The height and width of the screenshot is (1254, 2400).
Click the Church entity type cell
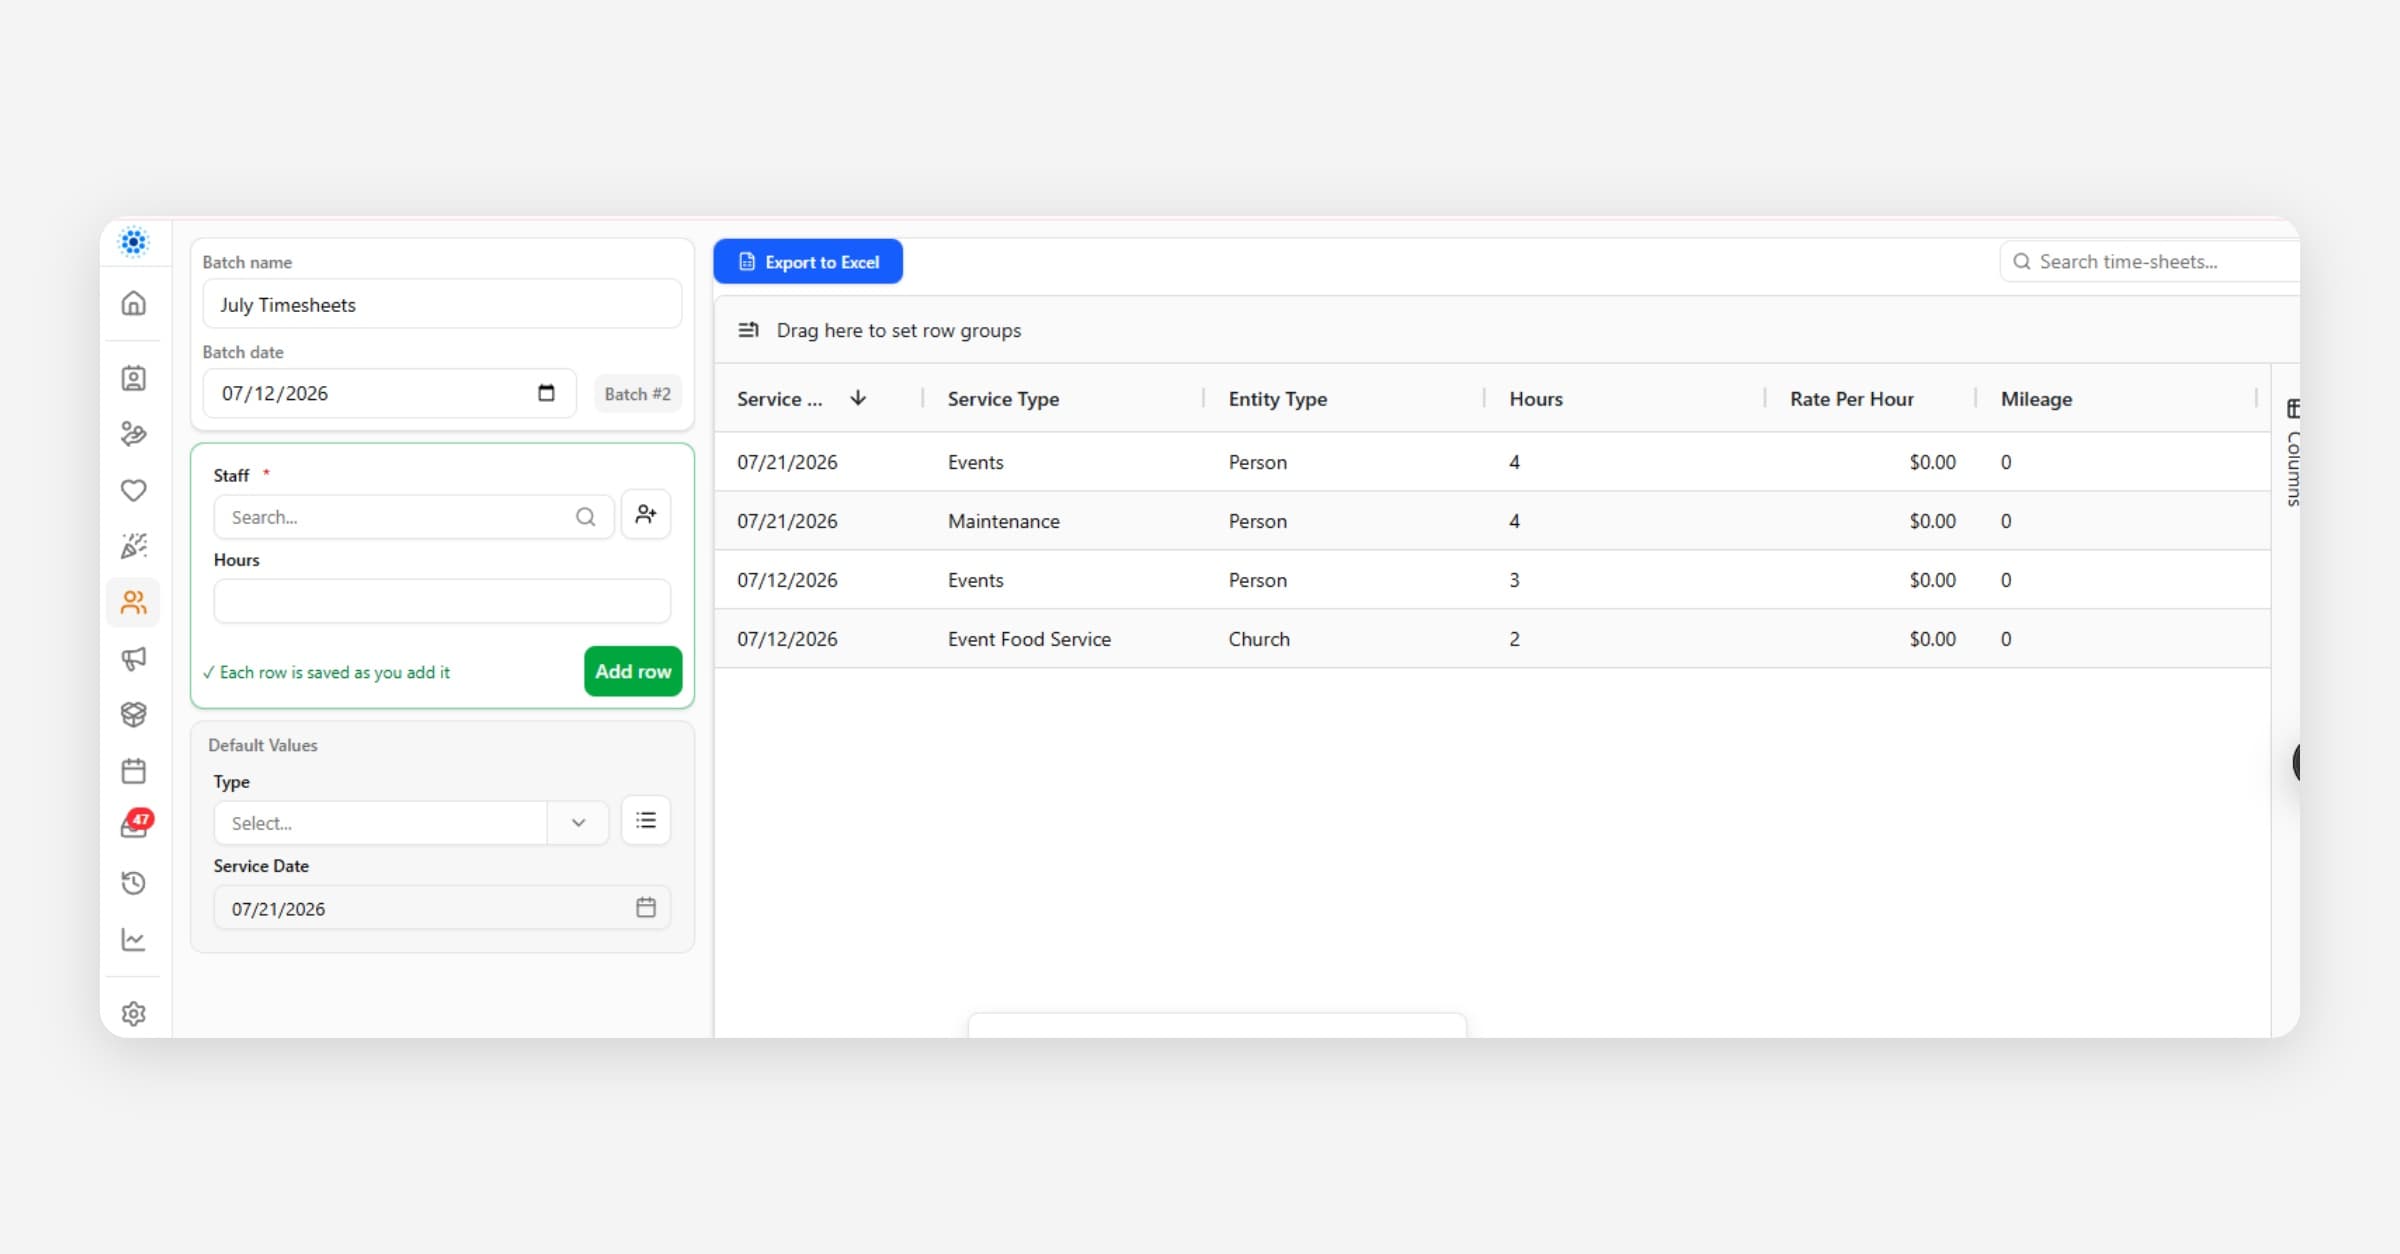point(1259,639)
